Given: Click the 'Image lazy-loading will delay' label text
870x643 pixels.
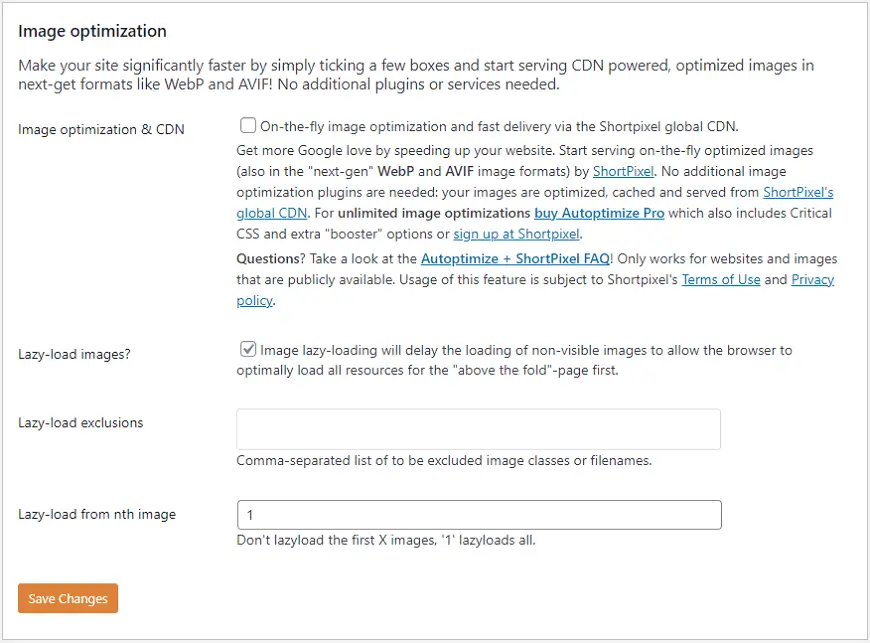Looking at the screenshot, I should click(525, 350).
